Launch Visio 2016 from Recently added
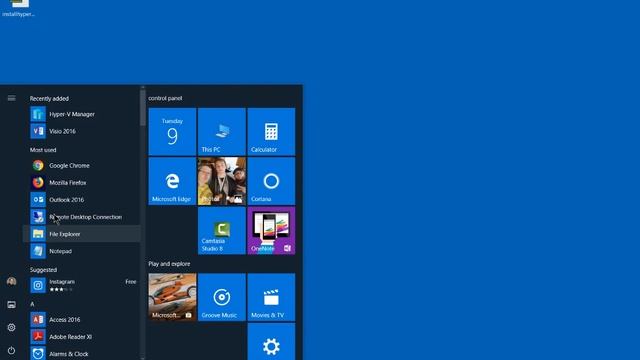Viewport: 640px width, 360px height. click(82, 131)
